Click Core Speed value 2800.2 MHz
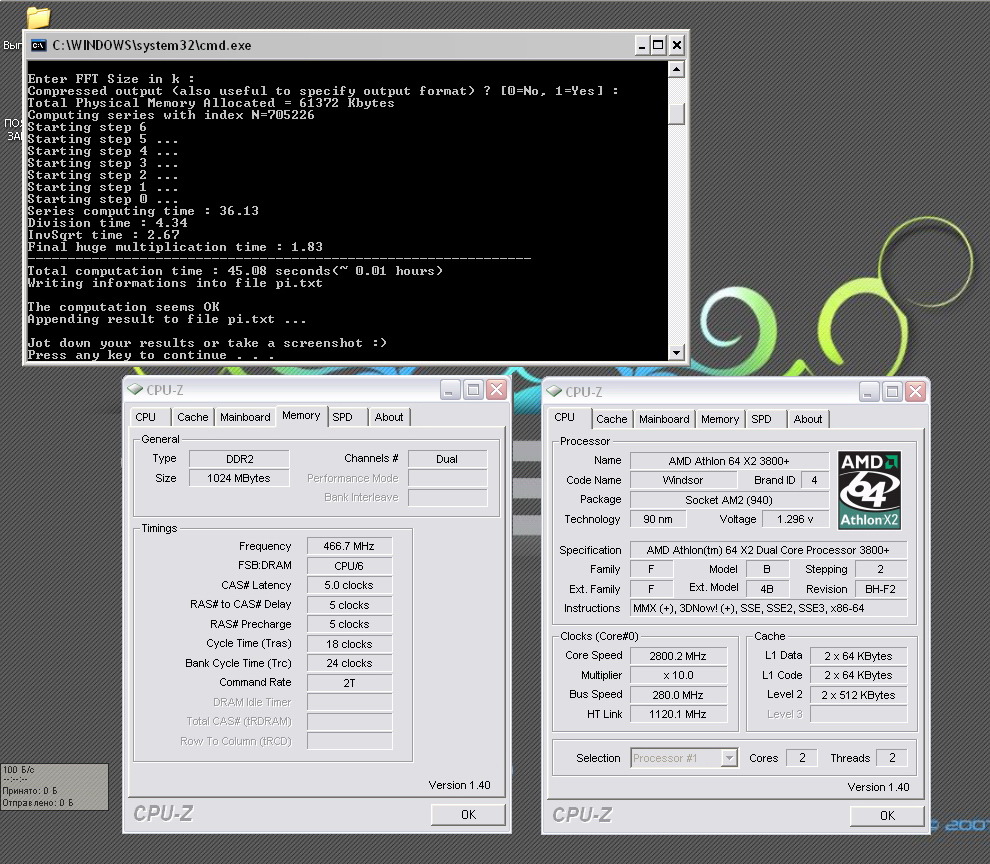Image resolution: width=990 pixels, height=864 pixels. (678, 656)
